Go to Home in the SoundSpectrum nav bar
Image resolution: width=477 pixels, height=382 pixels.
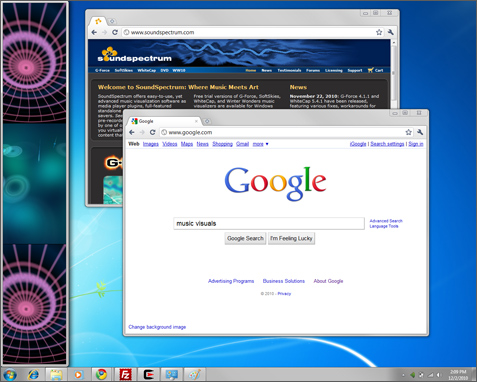pyautogui.click(x=251, y=70)
